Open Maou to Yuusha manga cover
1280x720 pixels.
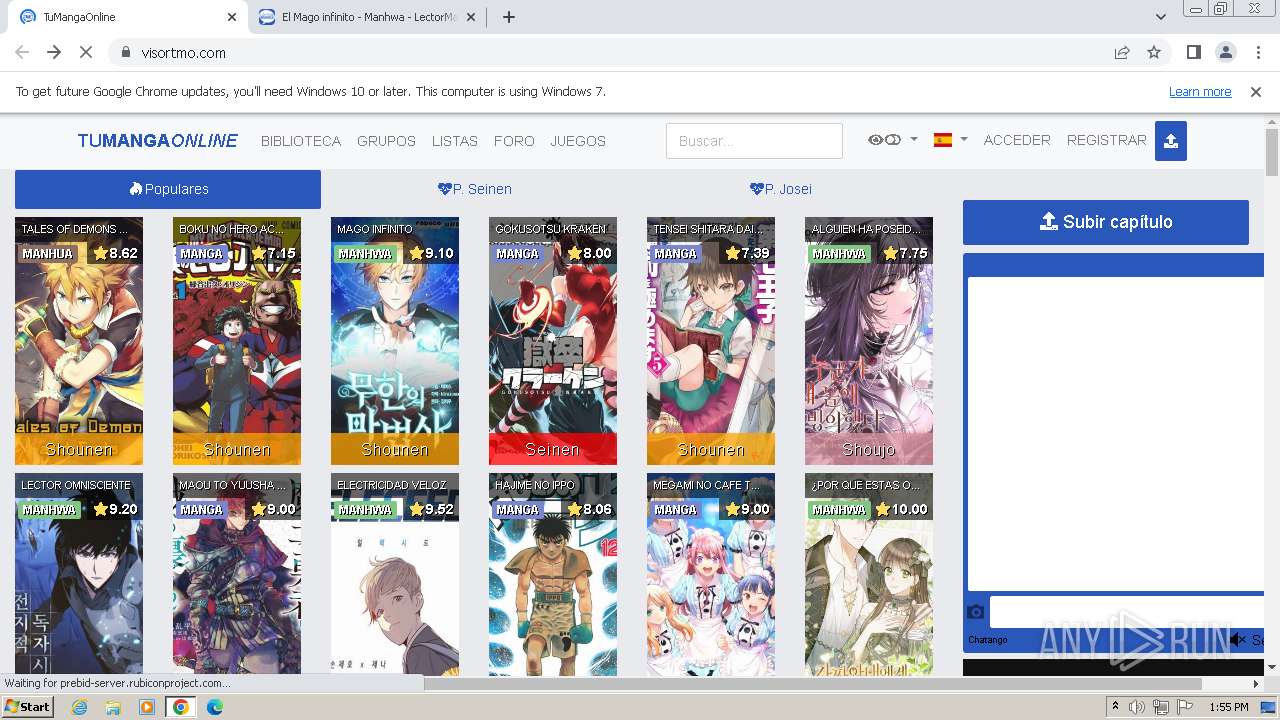237,574
